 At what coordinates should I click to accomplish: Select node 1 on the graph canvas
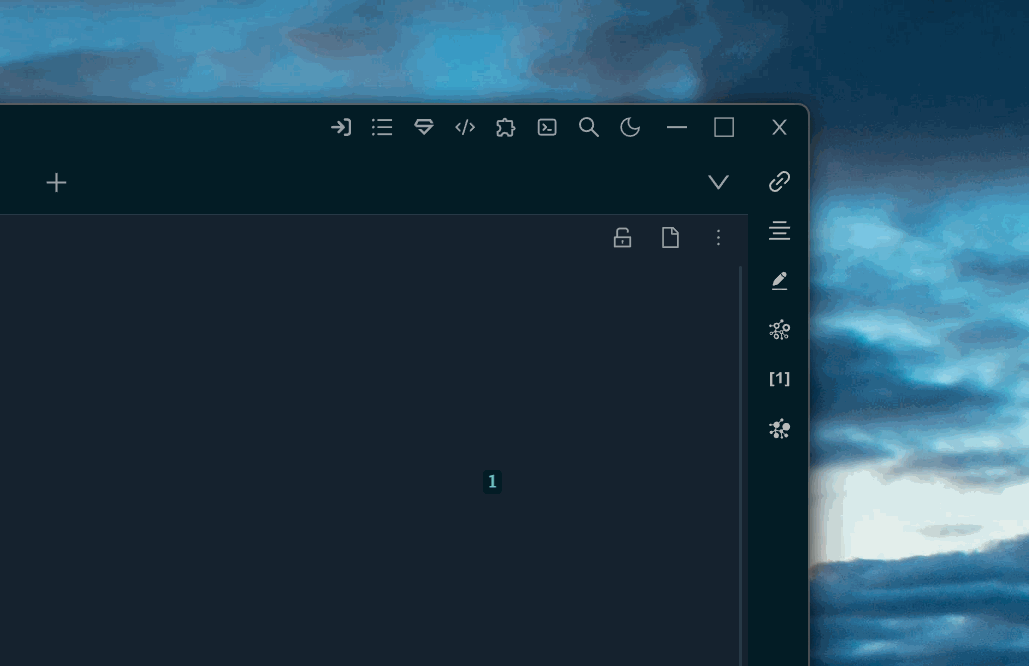coord(491,482)
